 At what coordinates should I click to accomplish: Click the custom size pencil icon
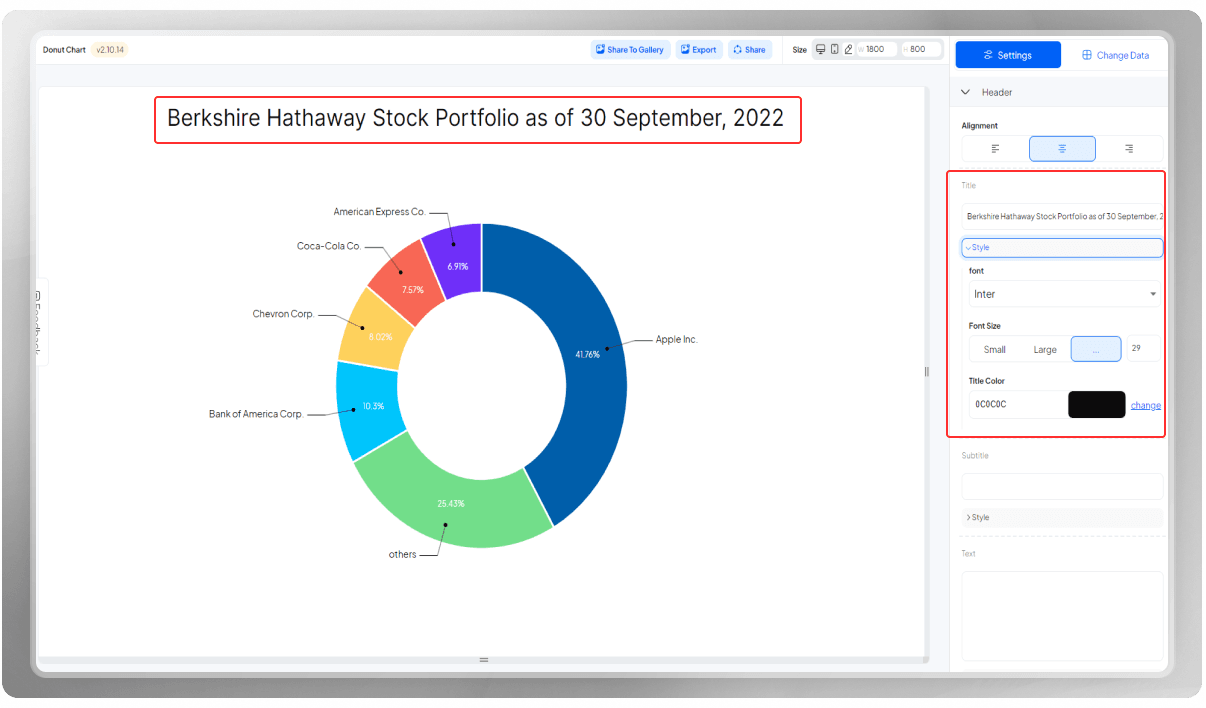pos(848,49)
